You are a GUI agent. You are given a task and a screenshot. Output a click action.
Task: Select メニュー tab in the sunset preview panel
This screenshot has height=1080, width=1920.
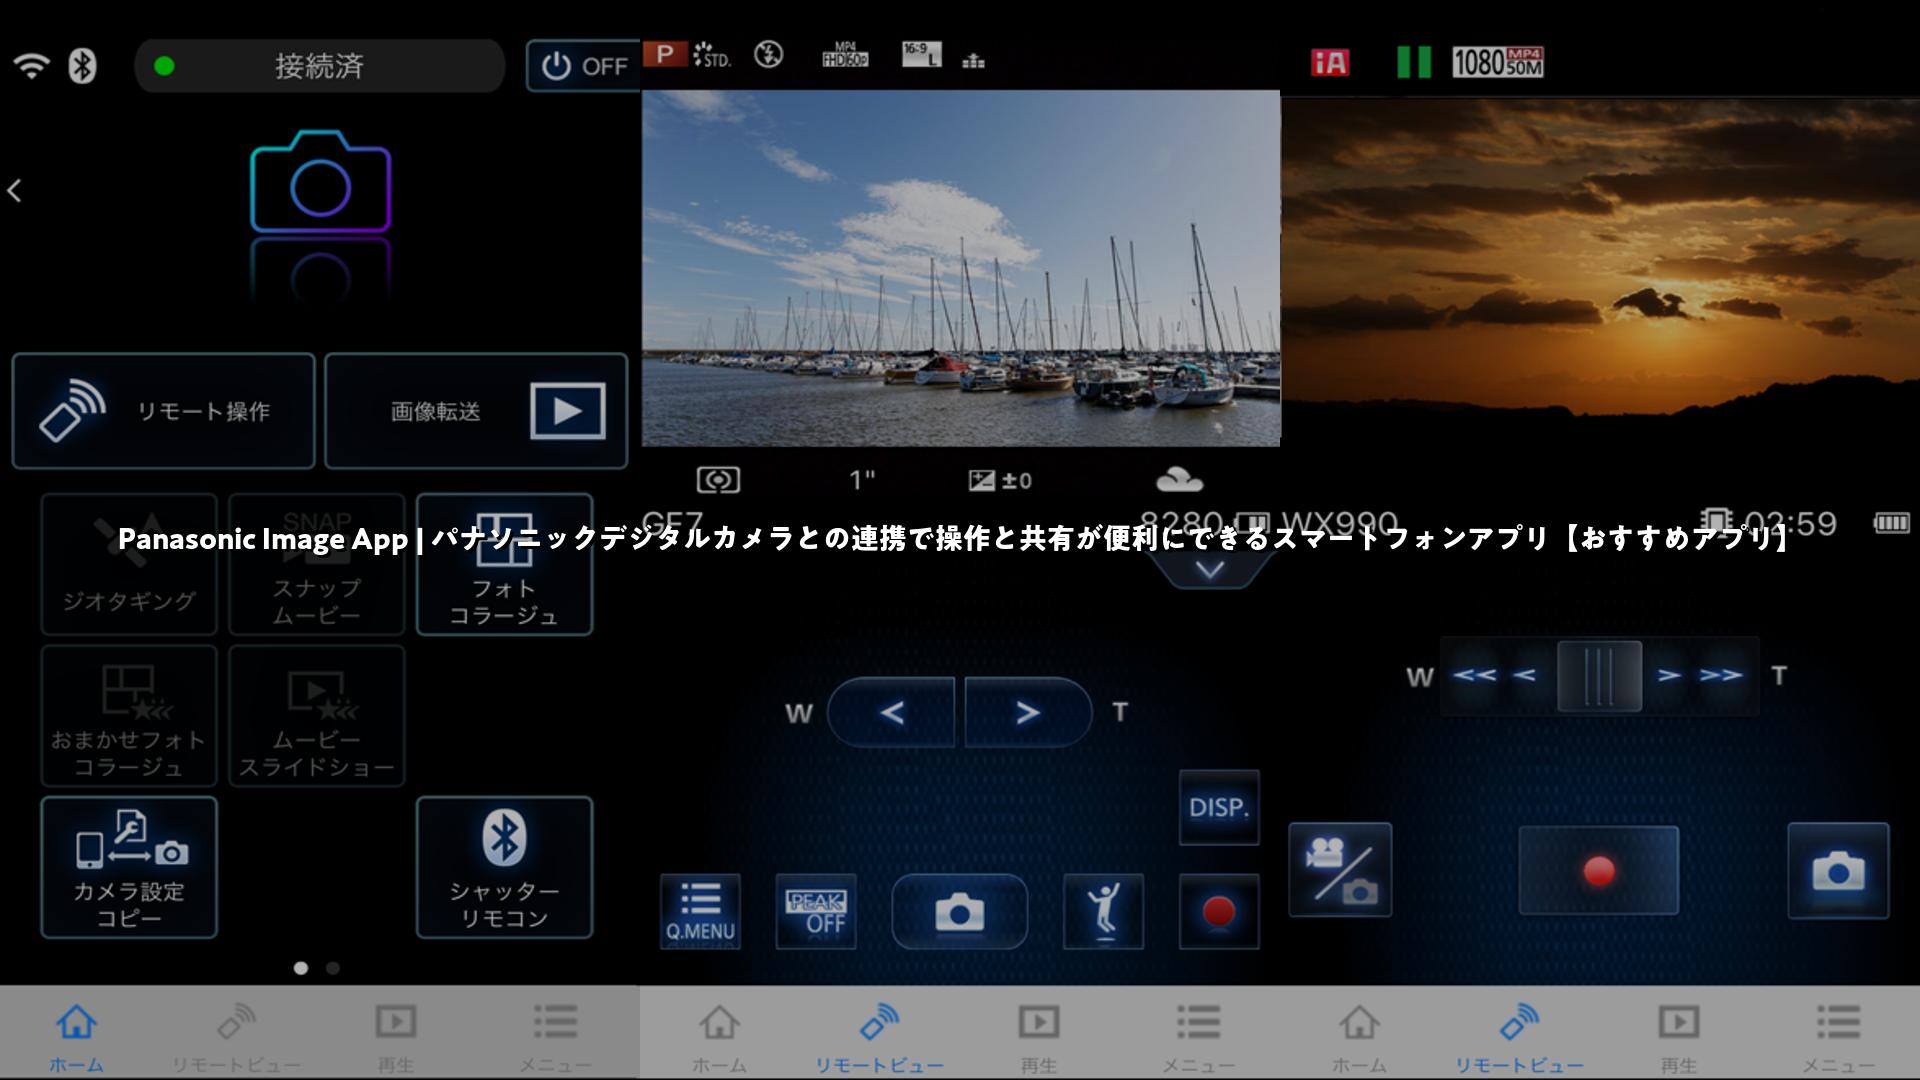pyautogui.click(x=1839, y=1037)
